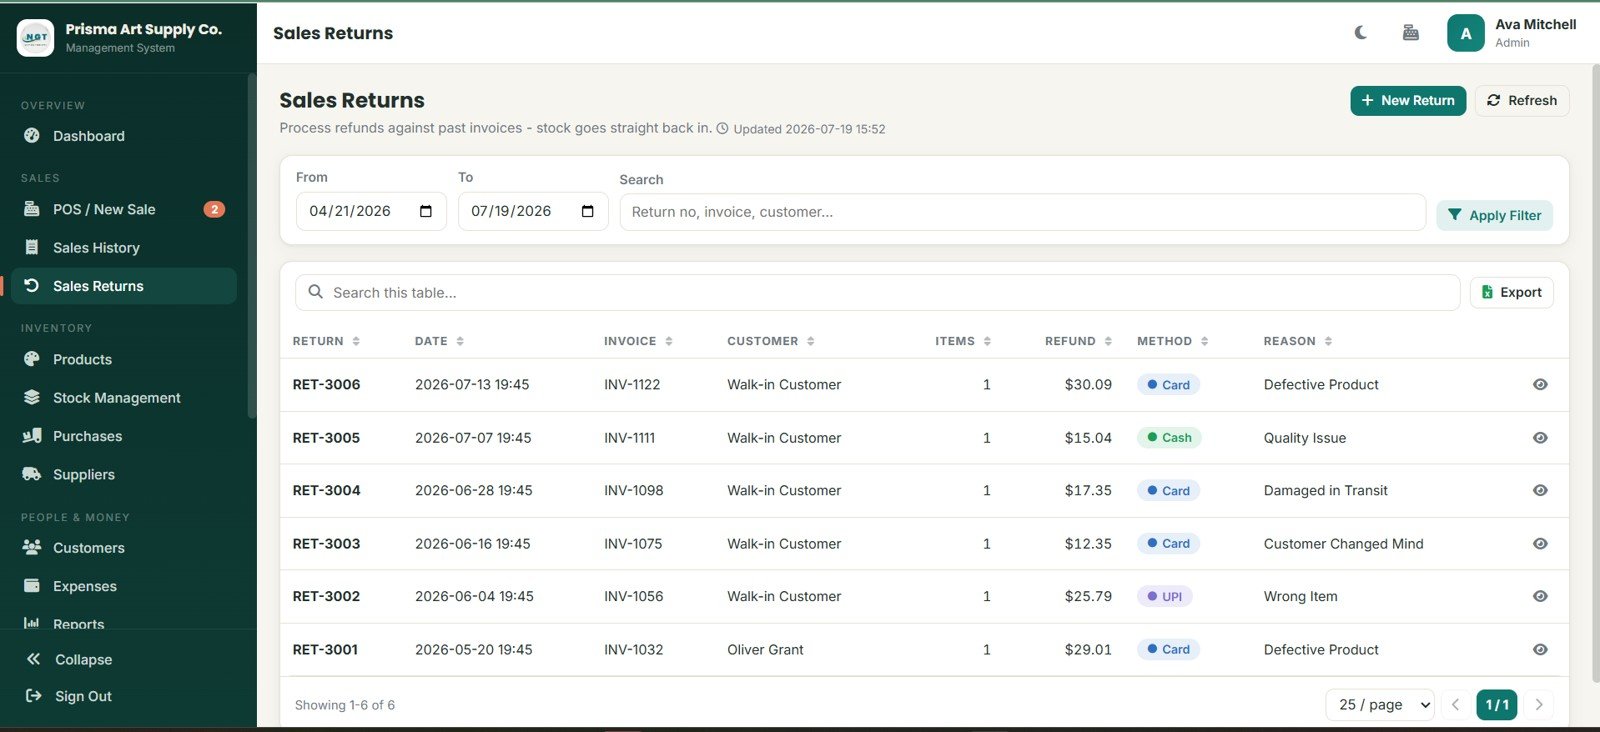This screenshot has width=1600, height=732.
Task: Go to next page arrow
Action: [x=1539, y=705]
